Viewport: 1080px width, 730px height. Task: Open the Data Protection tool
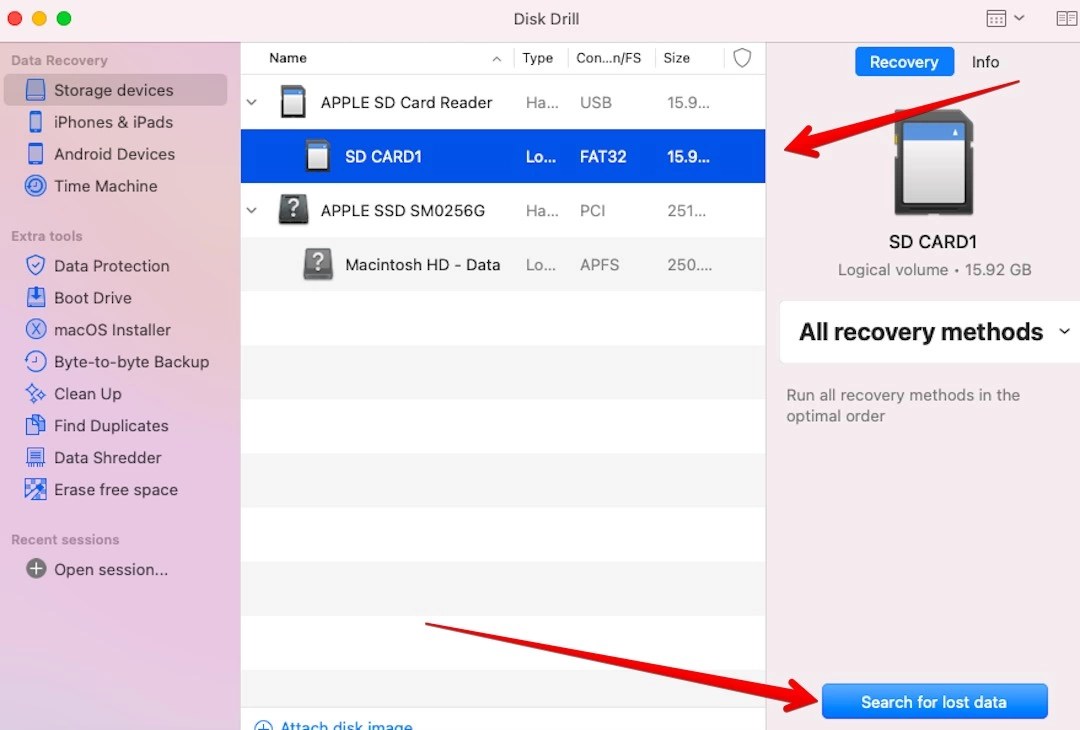coord(111,266)
